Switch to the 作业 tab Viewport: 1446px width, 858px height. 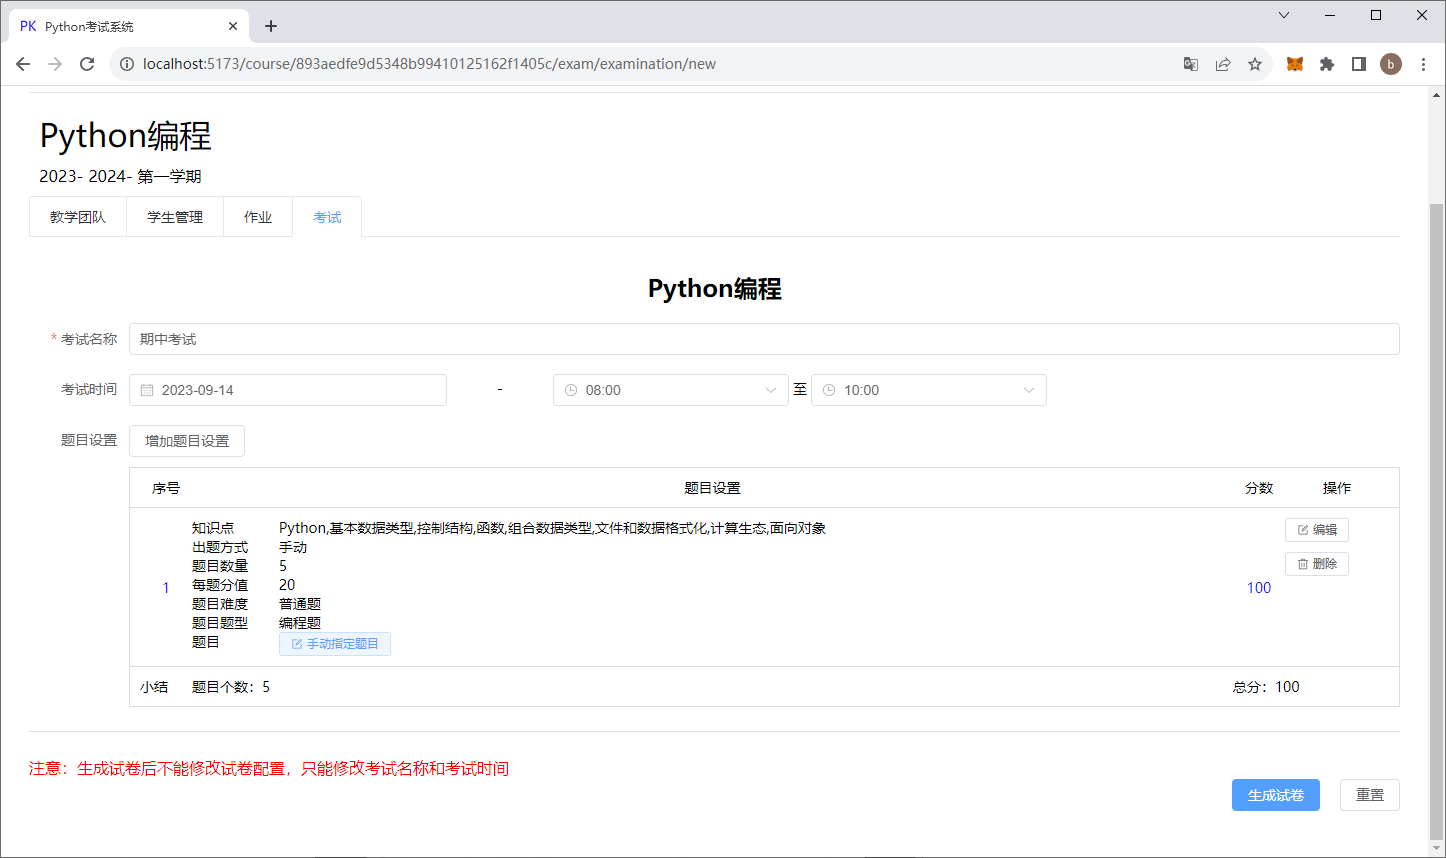258,217
